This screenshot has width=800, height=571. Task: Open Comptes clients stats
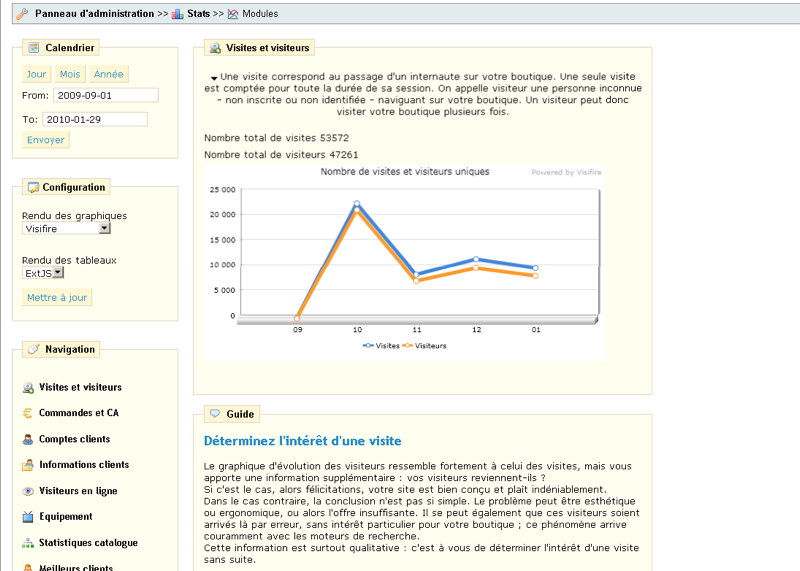click(x=74, y=439)
